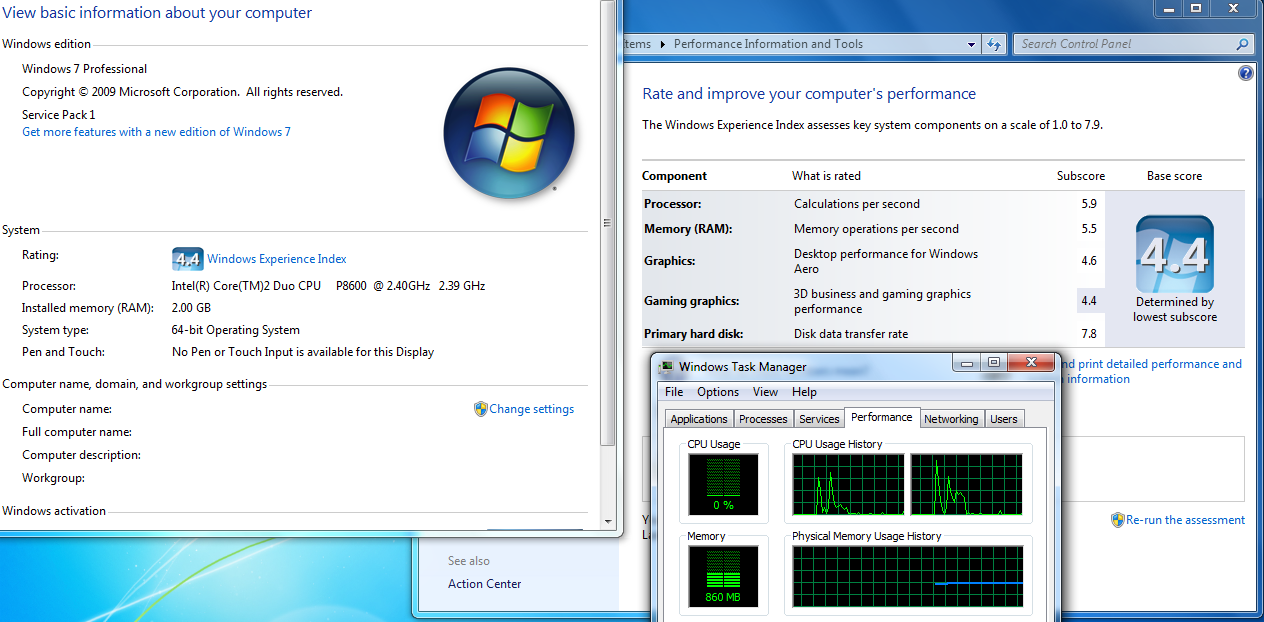This screenshot has height=622, width=1264.
Task: Maximize the Windows Task Manager window
Action: click(993, 363)
